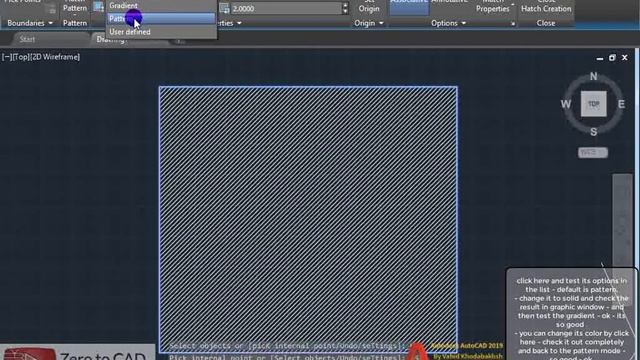640x360 pixels.
Task: Click W on the ViewCube compass
Action: (x=566, y=104)
